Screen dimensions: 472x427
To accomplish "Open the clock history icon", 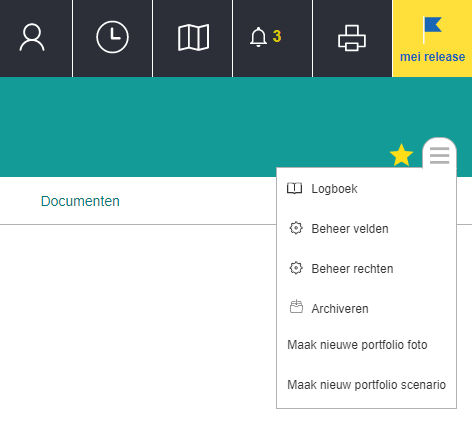I will coord(112,37).
